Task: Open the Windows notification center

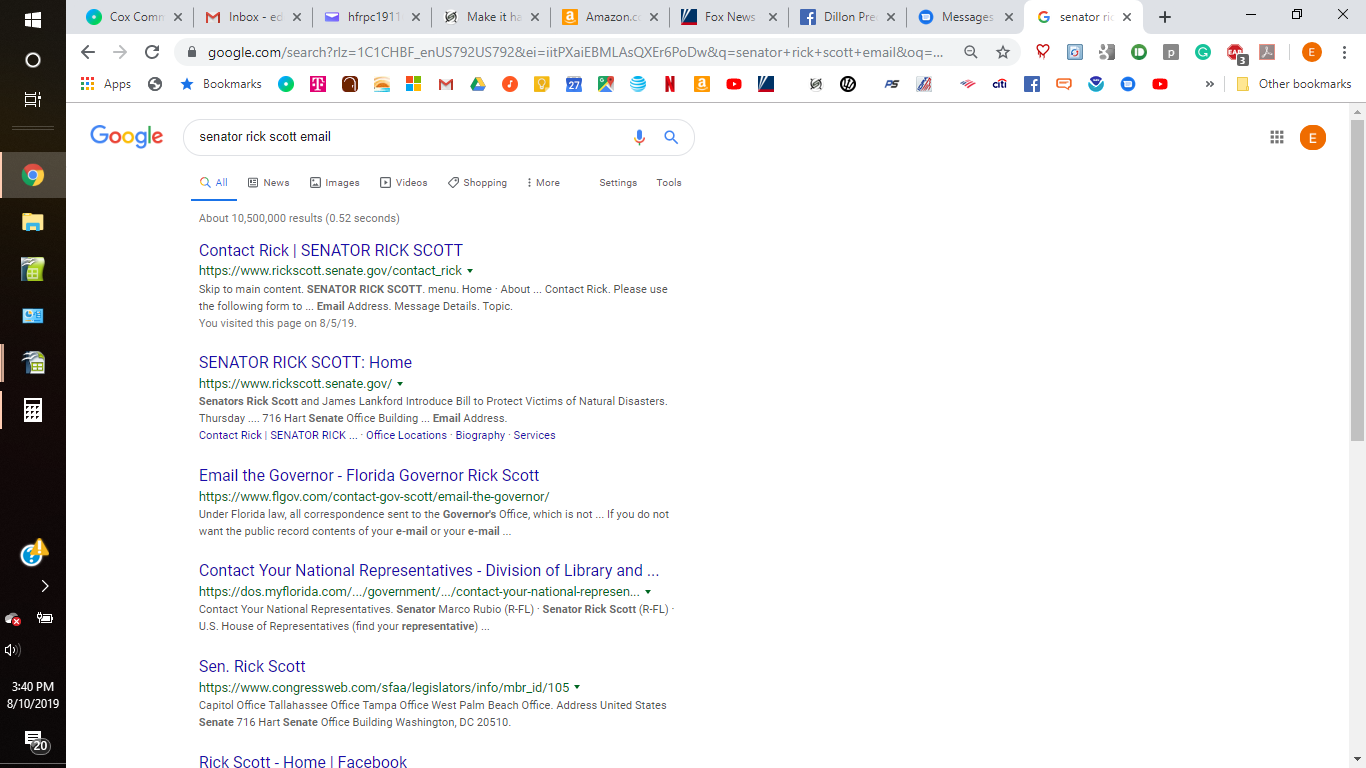Action: 36,741
